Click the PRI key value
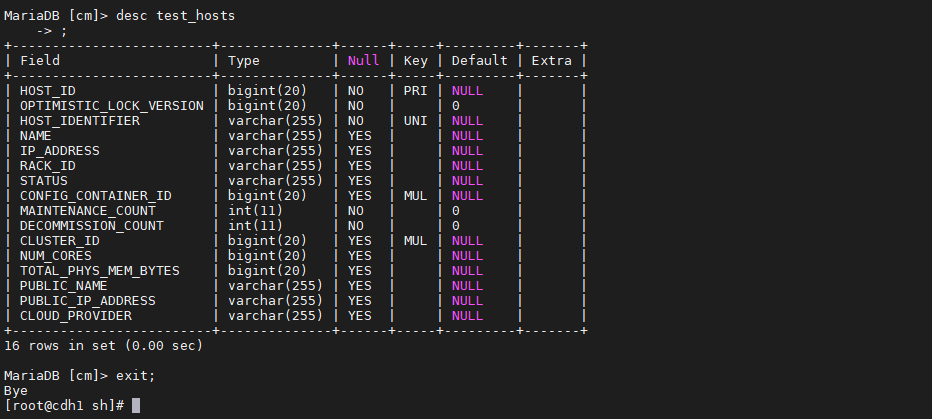Image resolution: width=932 pixels, height=419 pixels. click(415, 91)
